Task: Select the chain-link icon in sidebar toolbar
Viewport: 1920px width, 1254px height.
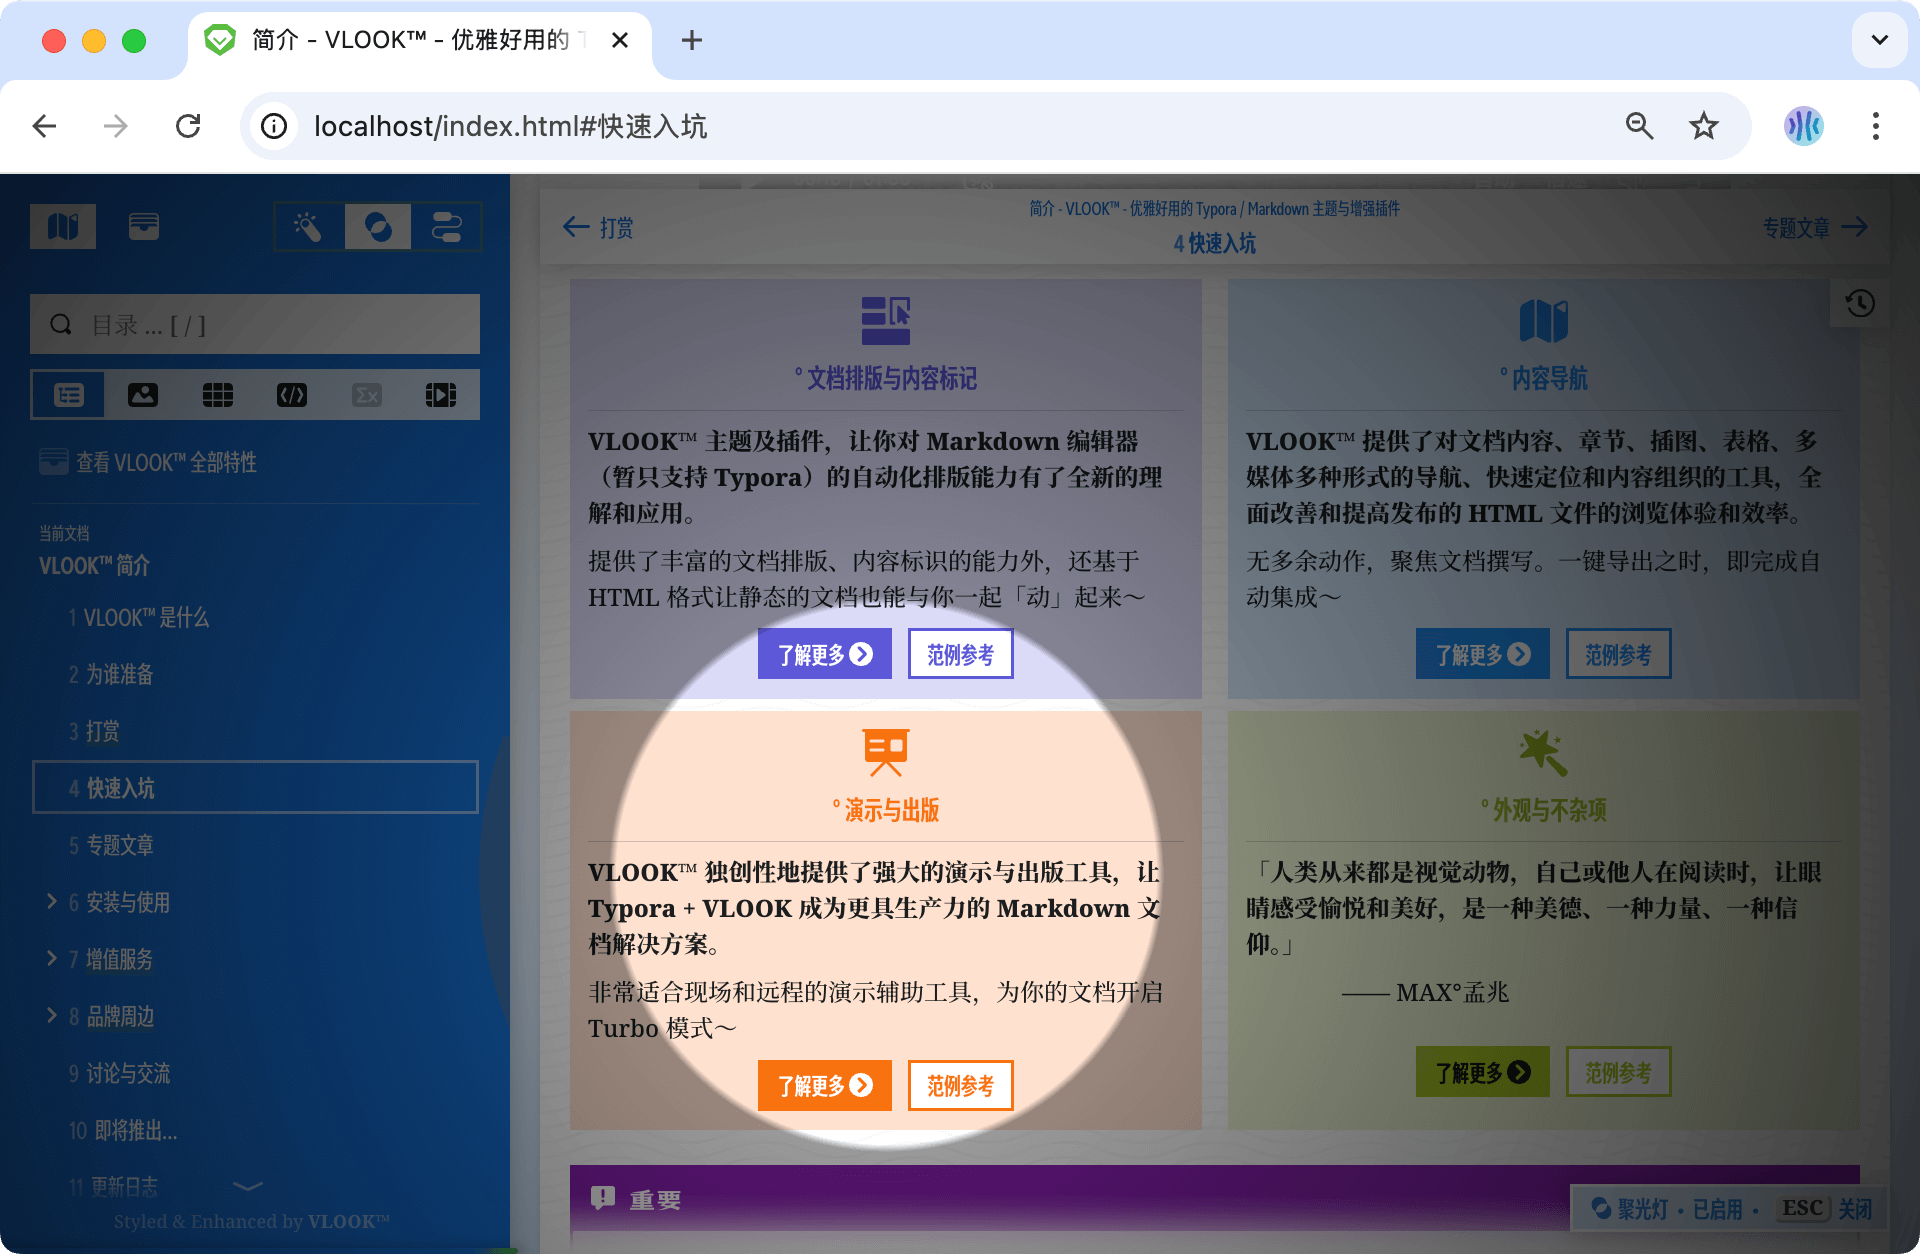Action: 447,226
